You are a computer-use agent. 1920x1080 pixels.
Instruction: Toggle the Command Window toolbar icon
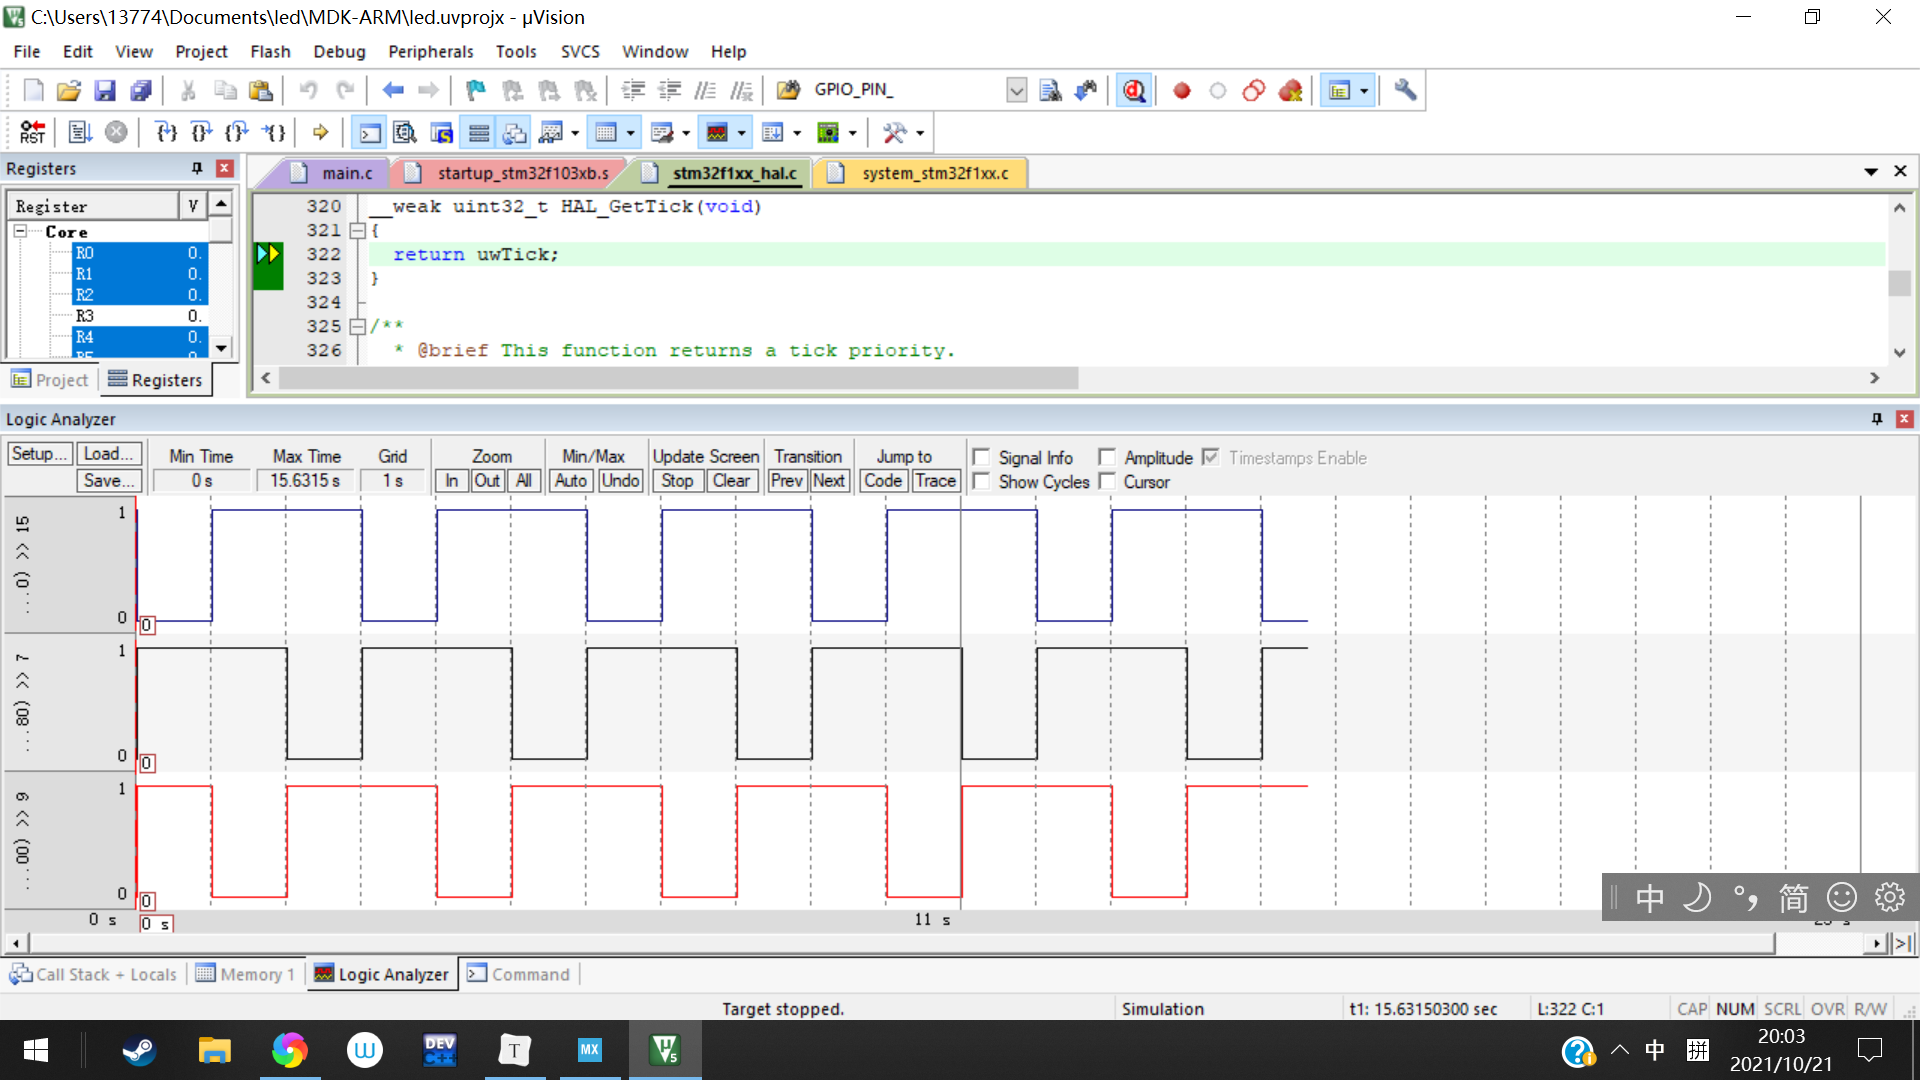369,132
